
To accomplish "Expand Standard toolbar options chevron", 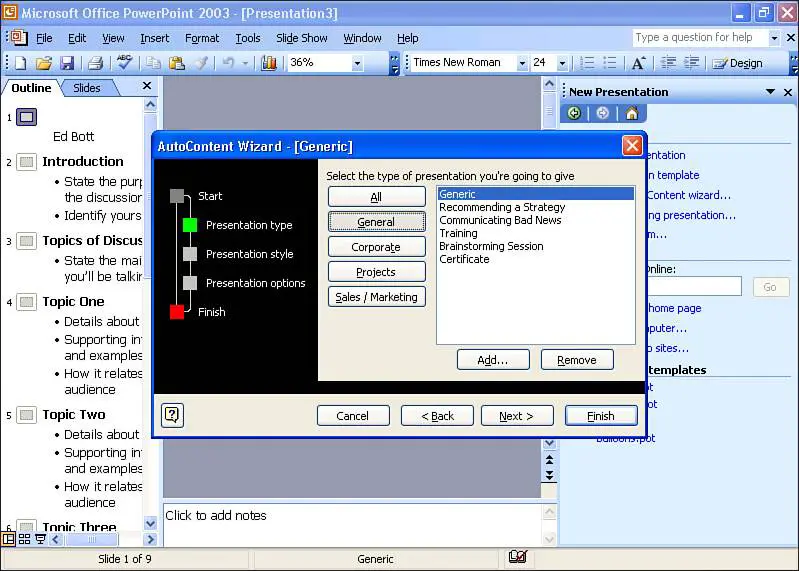I will pyautogui.click(x=394, y=64).
